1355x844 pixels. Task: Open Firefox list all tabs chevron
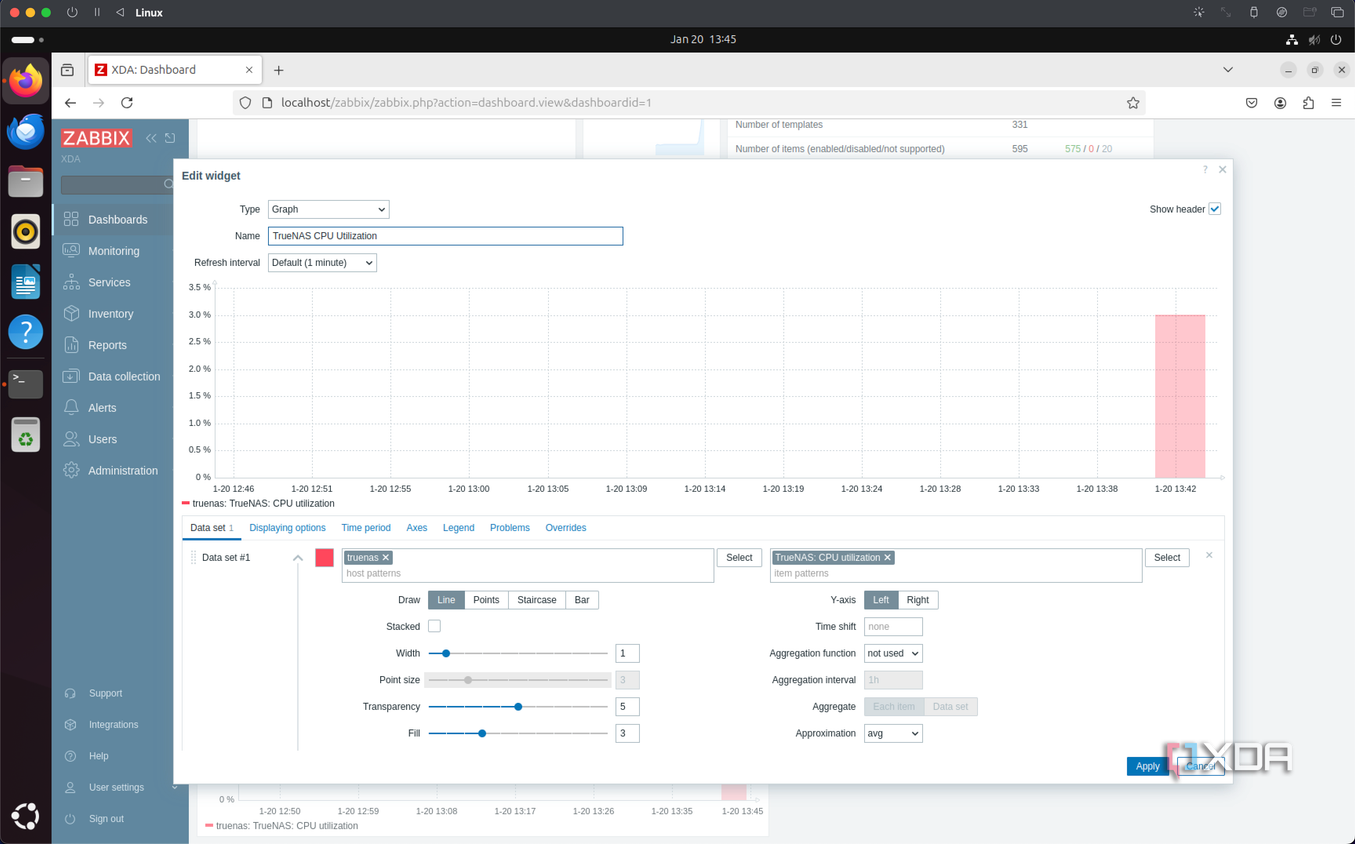click(x=1228, y=70)
